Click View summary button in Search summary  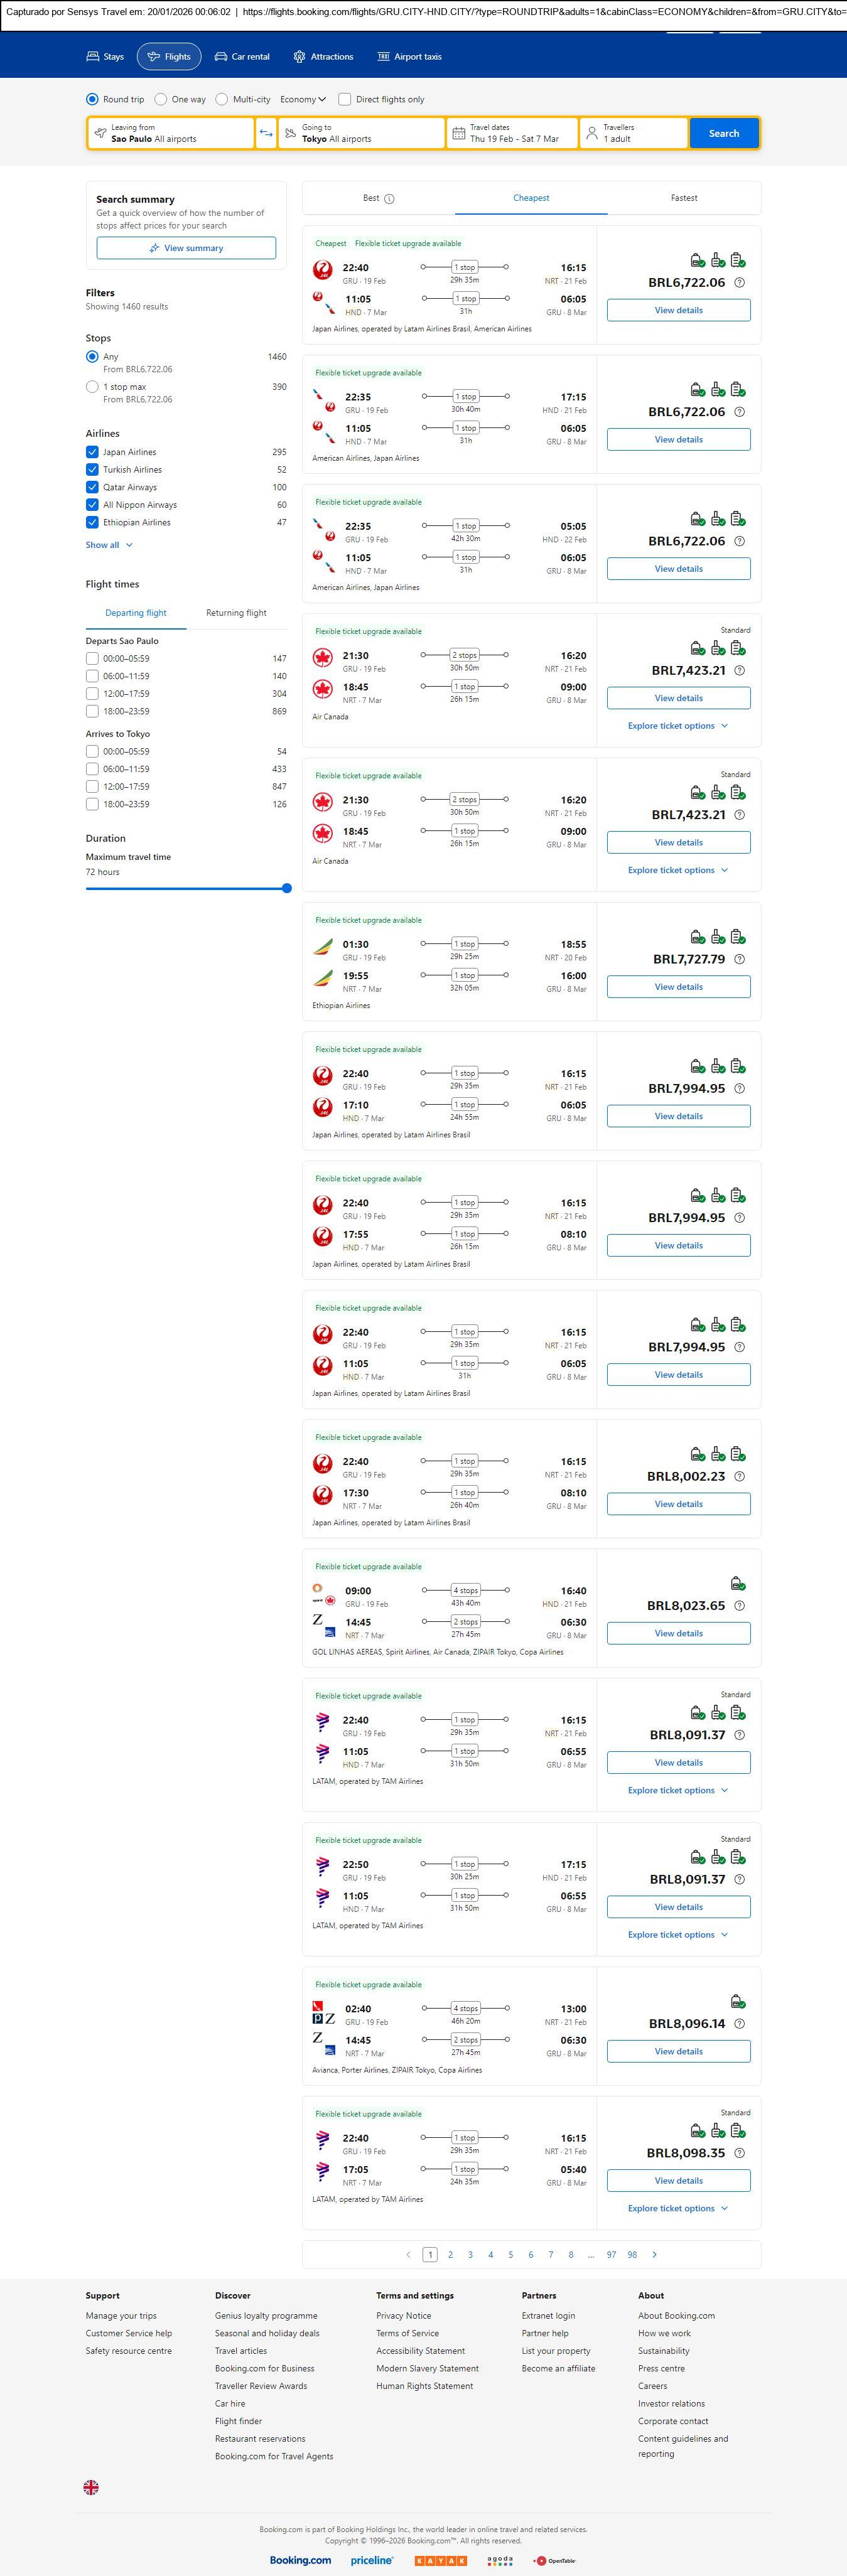click(x=186, y=248)
